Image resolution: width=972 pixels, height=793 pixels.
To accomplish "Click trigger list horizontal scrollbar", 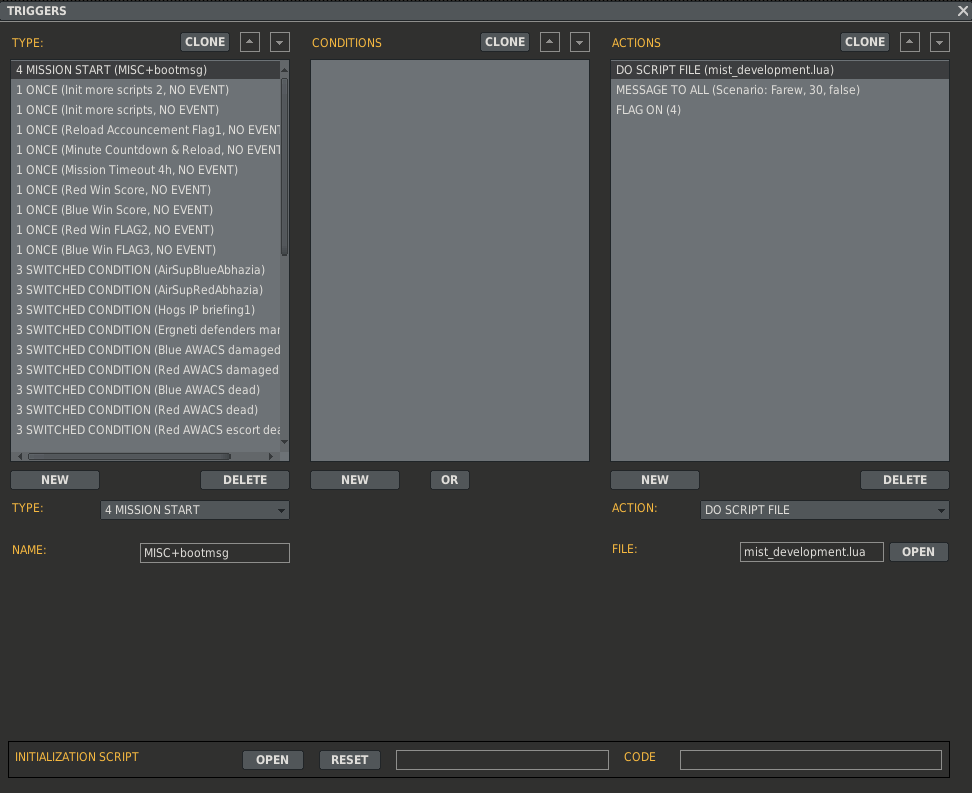I will (x=130, y=456).
